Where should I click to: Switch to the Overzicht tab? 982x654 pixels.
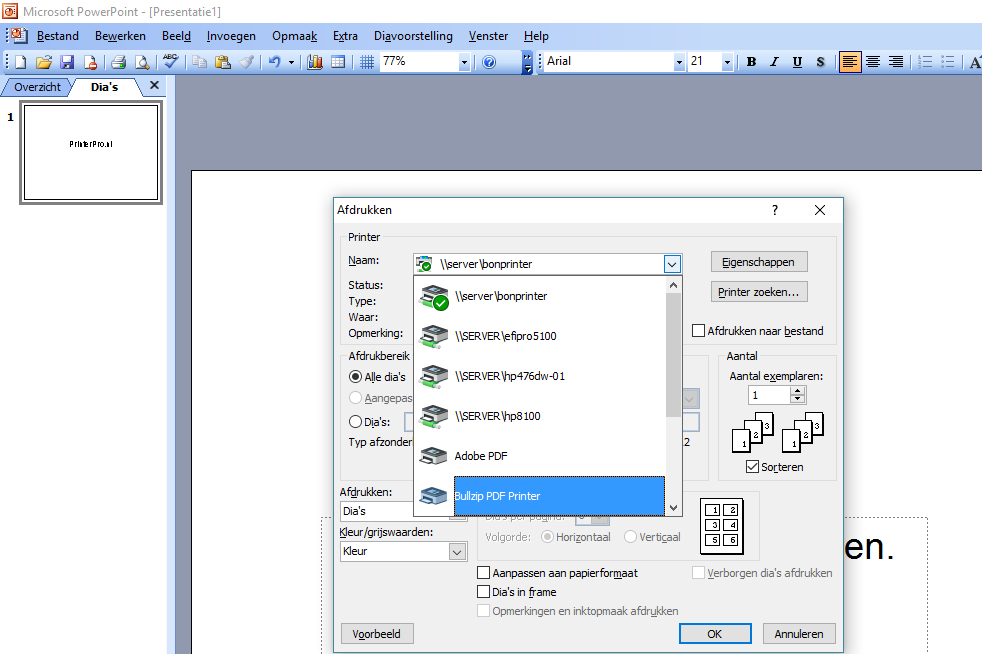[38, 87]
